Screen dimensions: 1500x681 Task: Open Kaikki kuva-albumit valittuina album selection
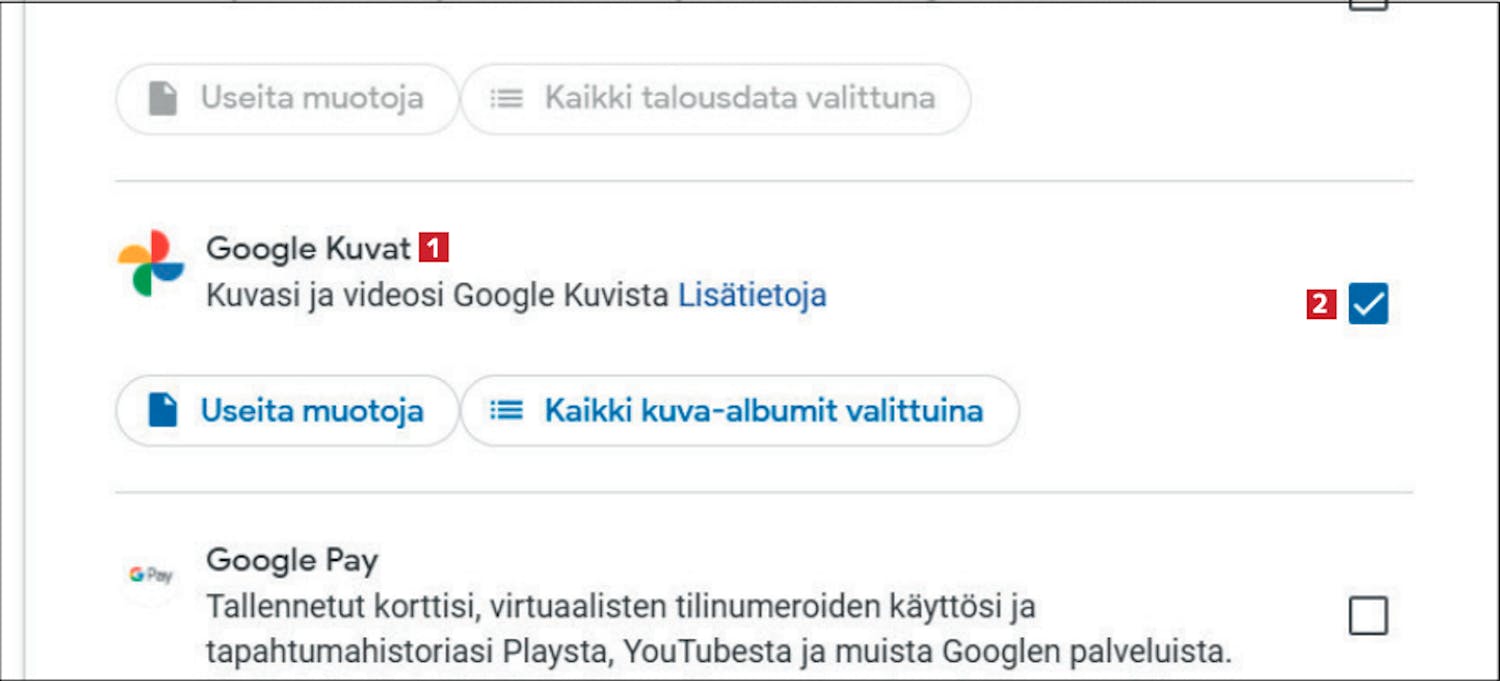740,410
